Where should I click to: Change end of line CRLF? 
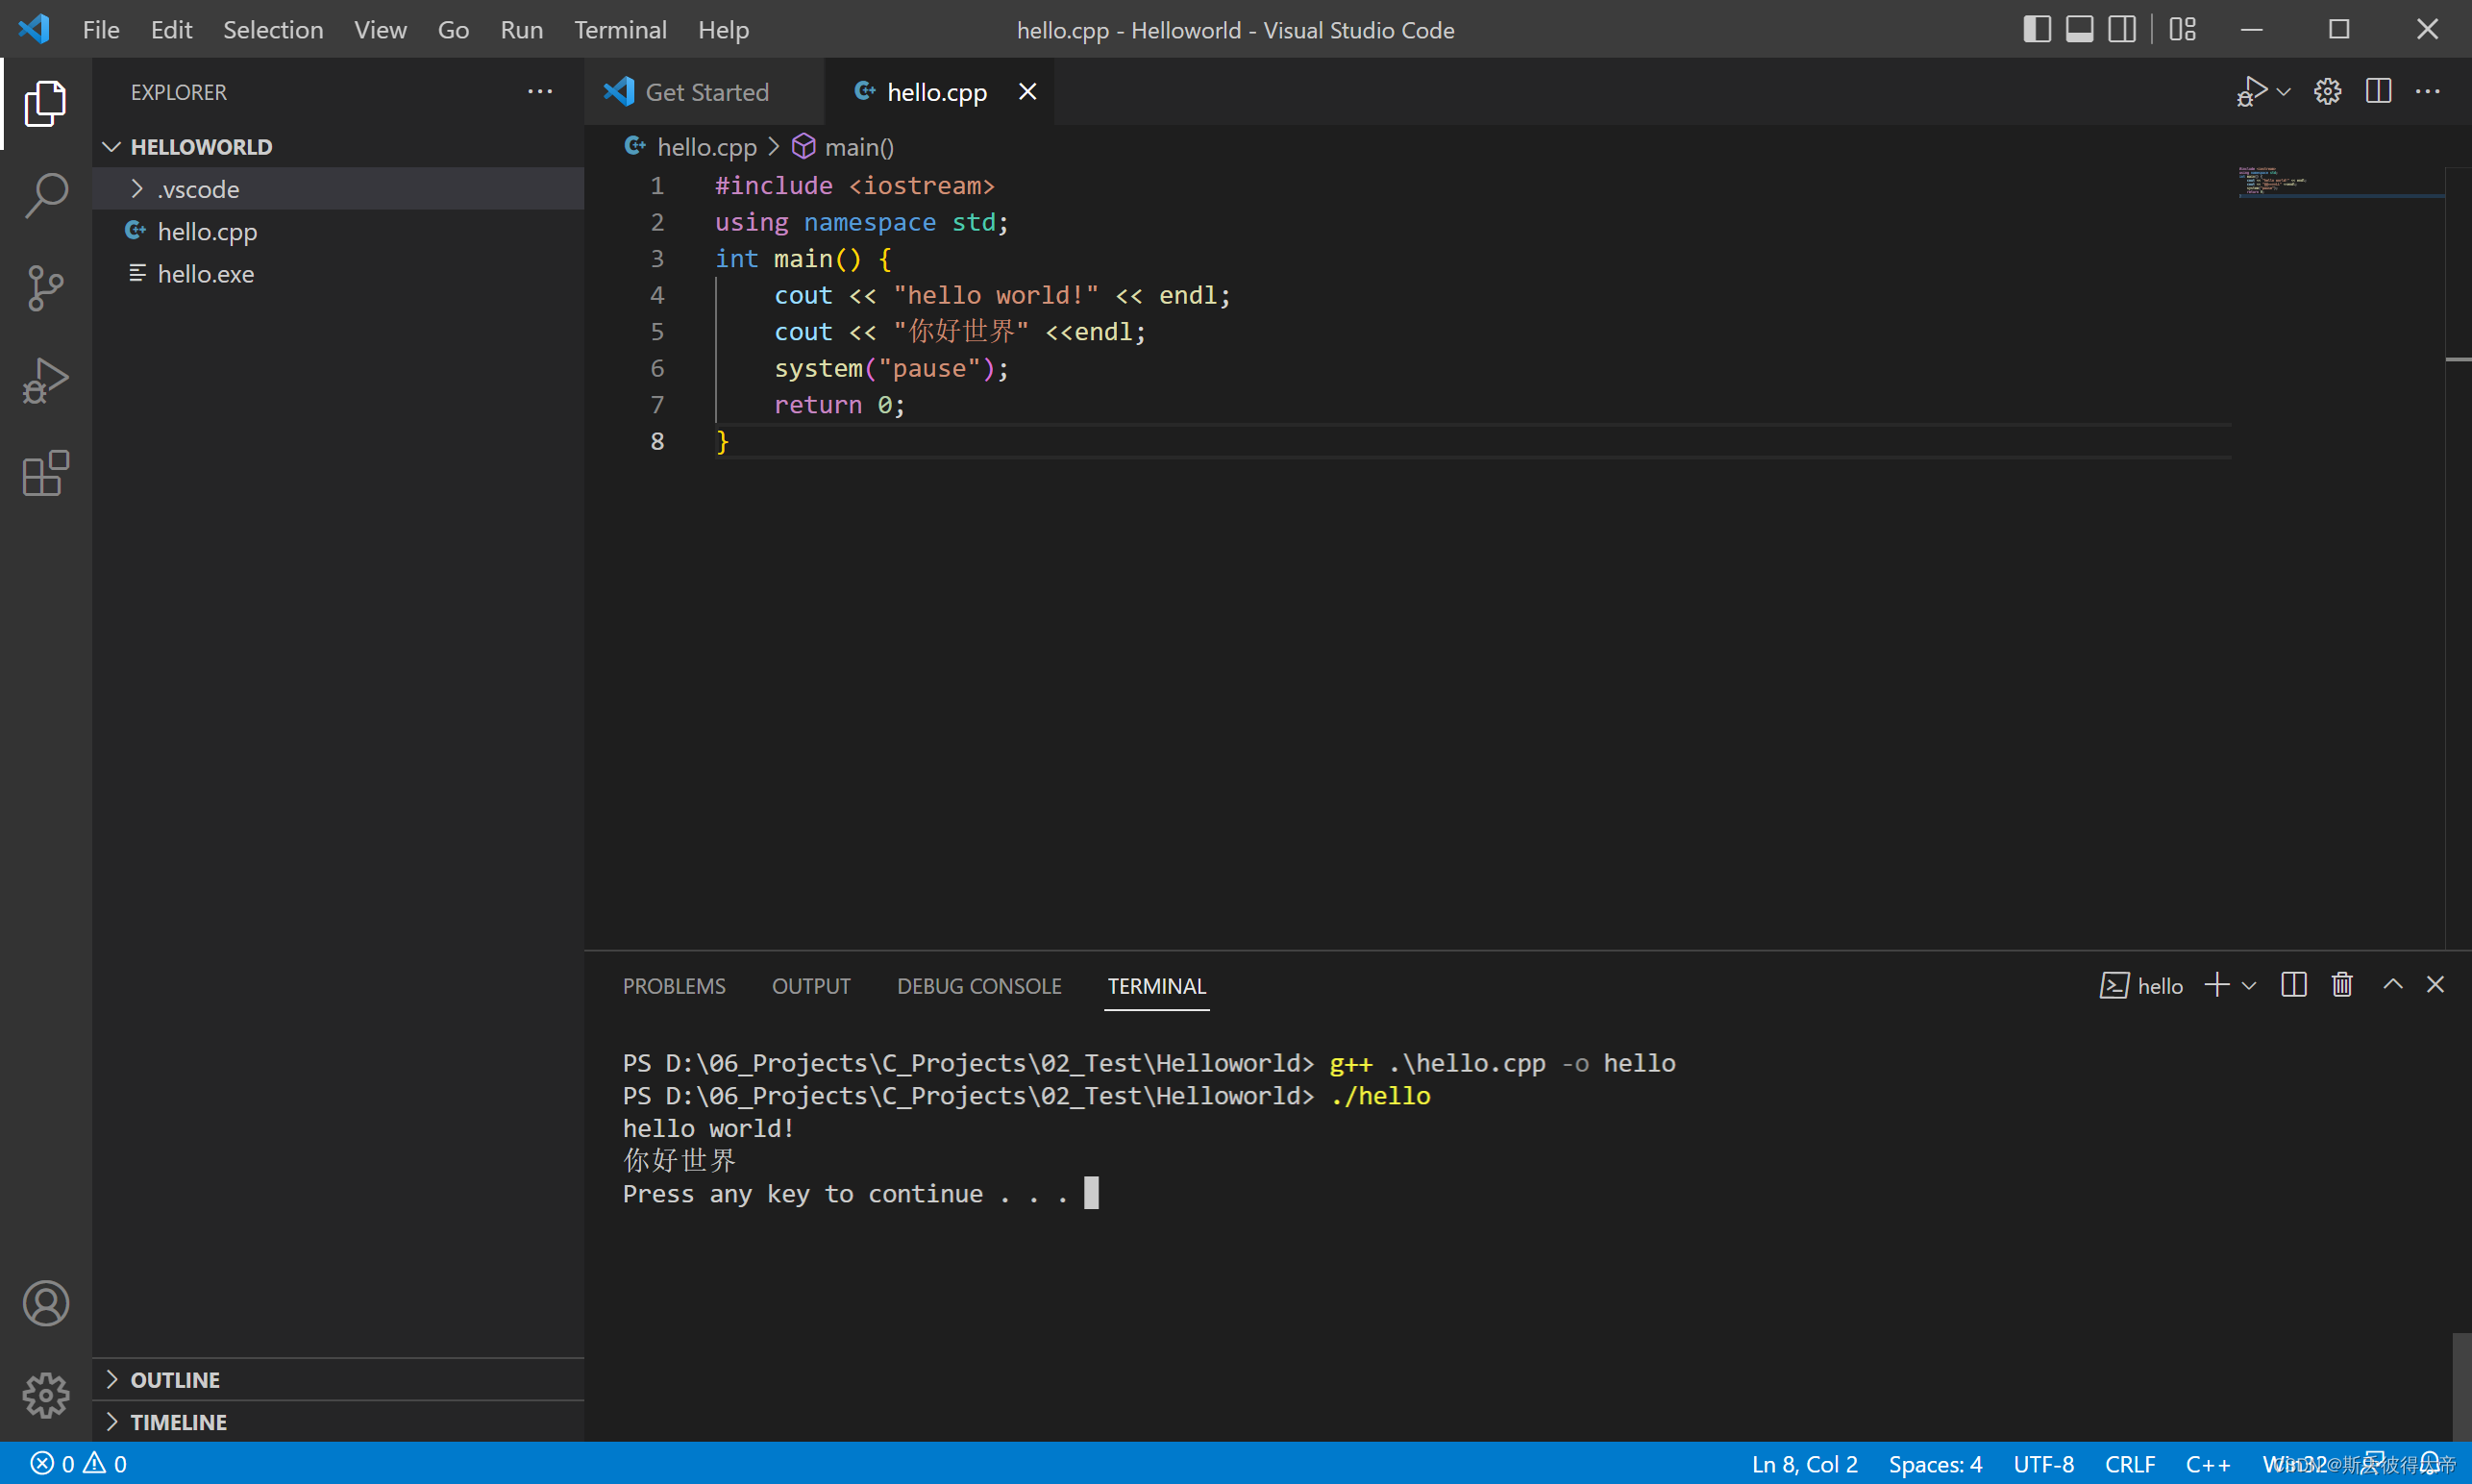[x=2129, y=1463]
